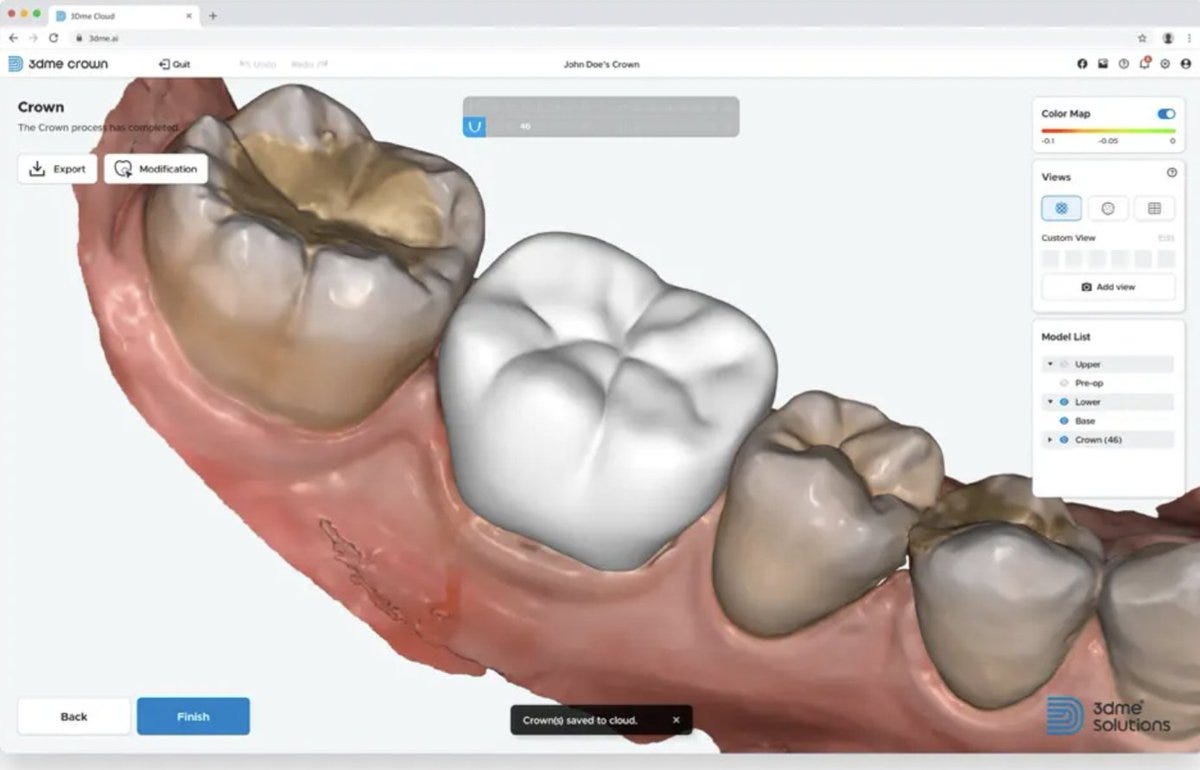Click the history clock icon in header
The height and width of the screenshot is (770, 1200).
[x=1123, y=63]
